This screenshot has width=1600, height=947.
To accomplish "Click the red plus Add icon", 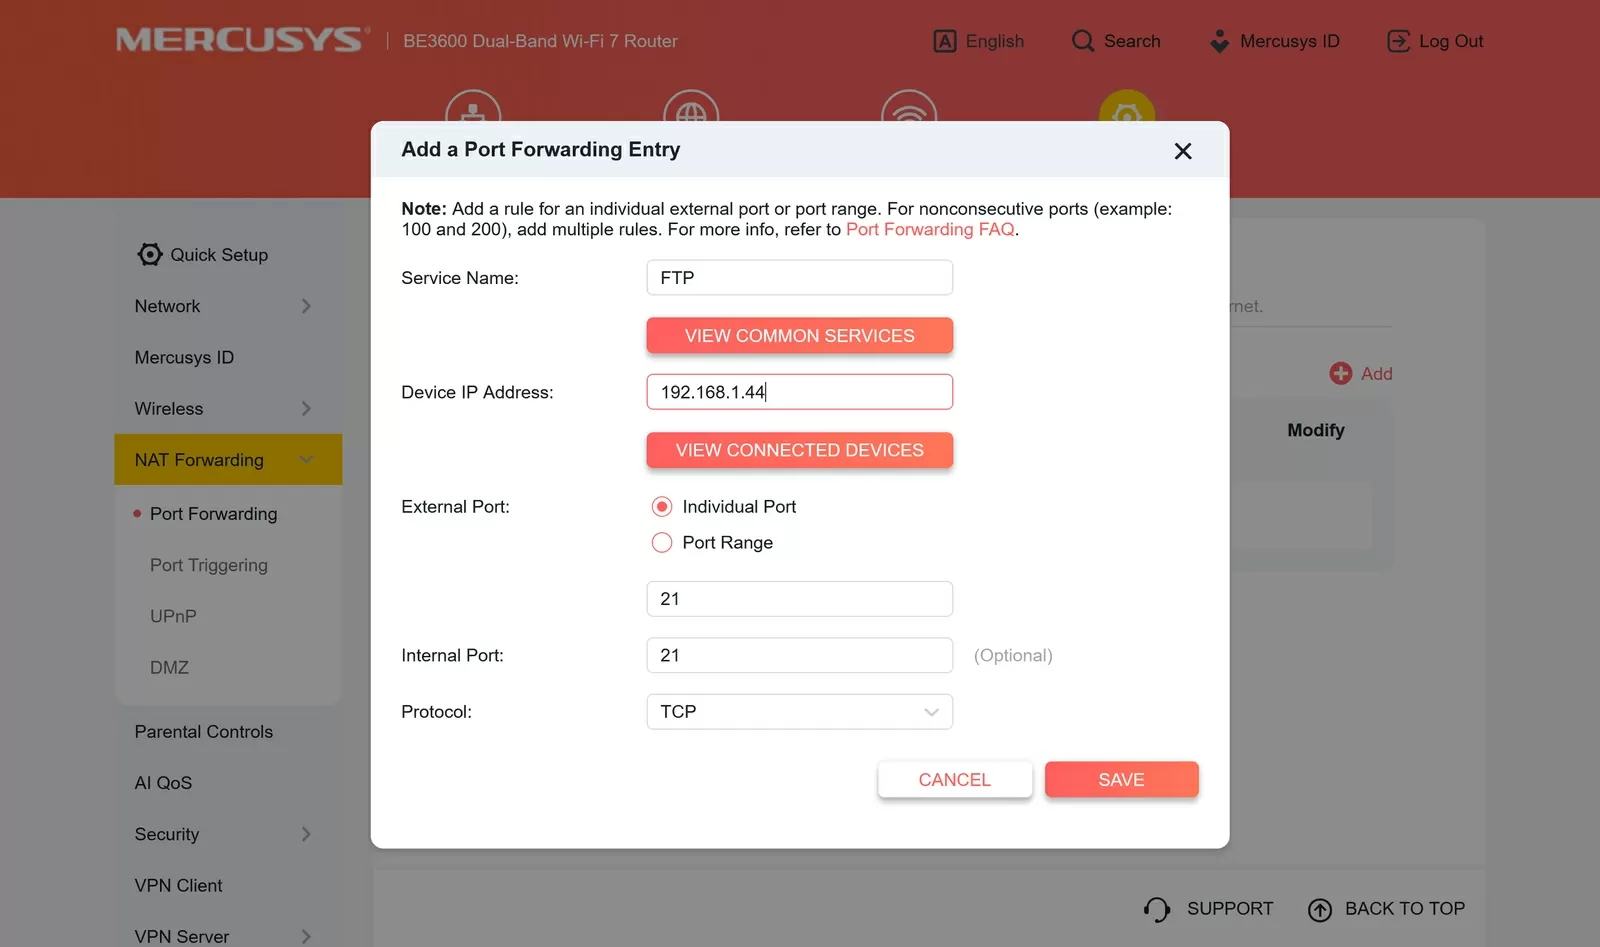I will [1341, 373].
